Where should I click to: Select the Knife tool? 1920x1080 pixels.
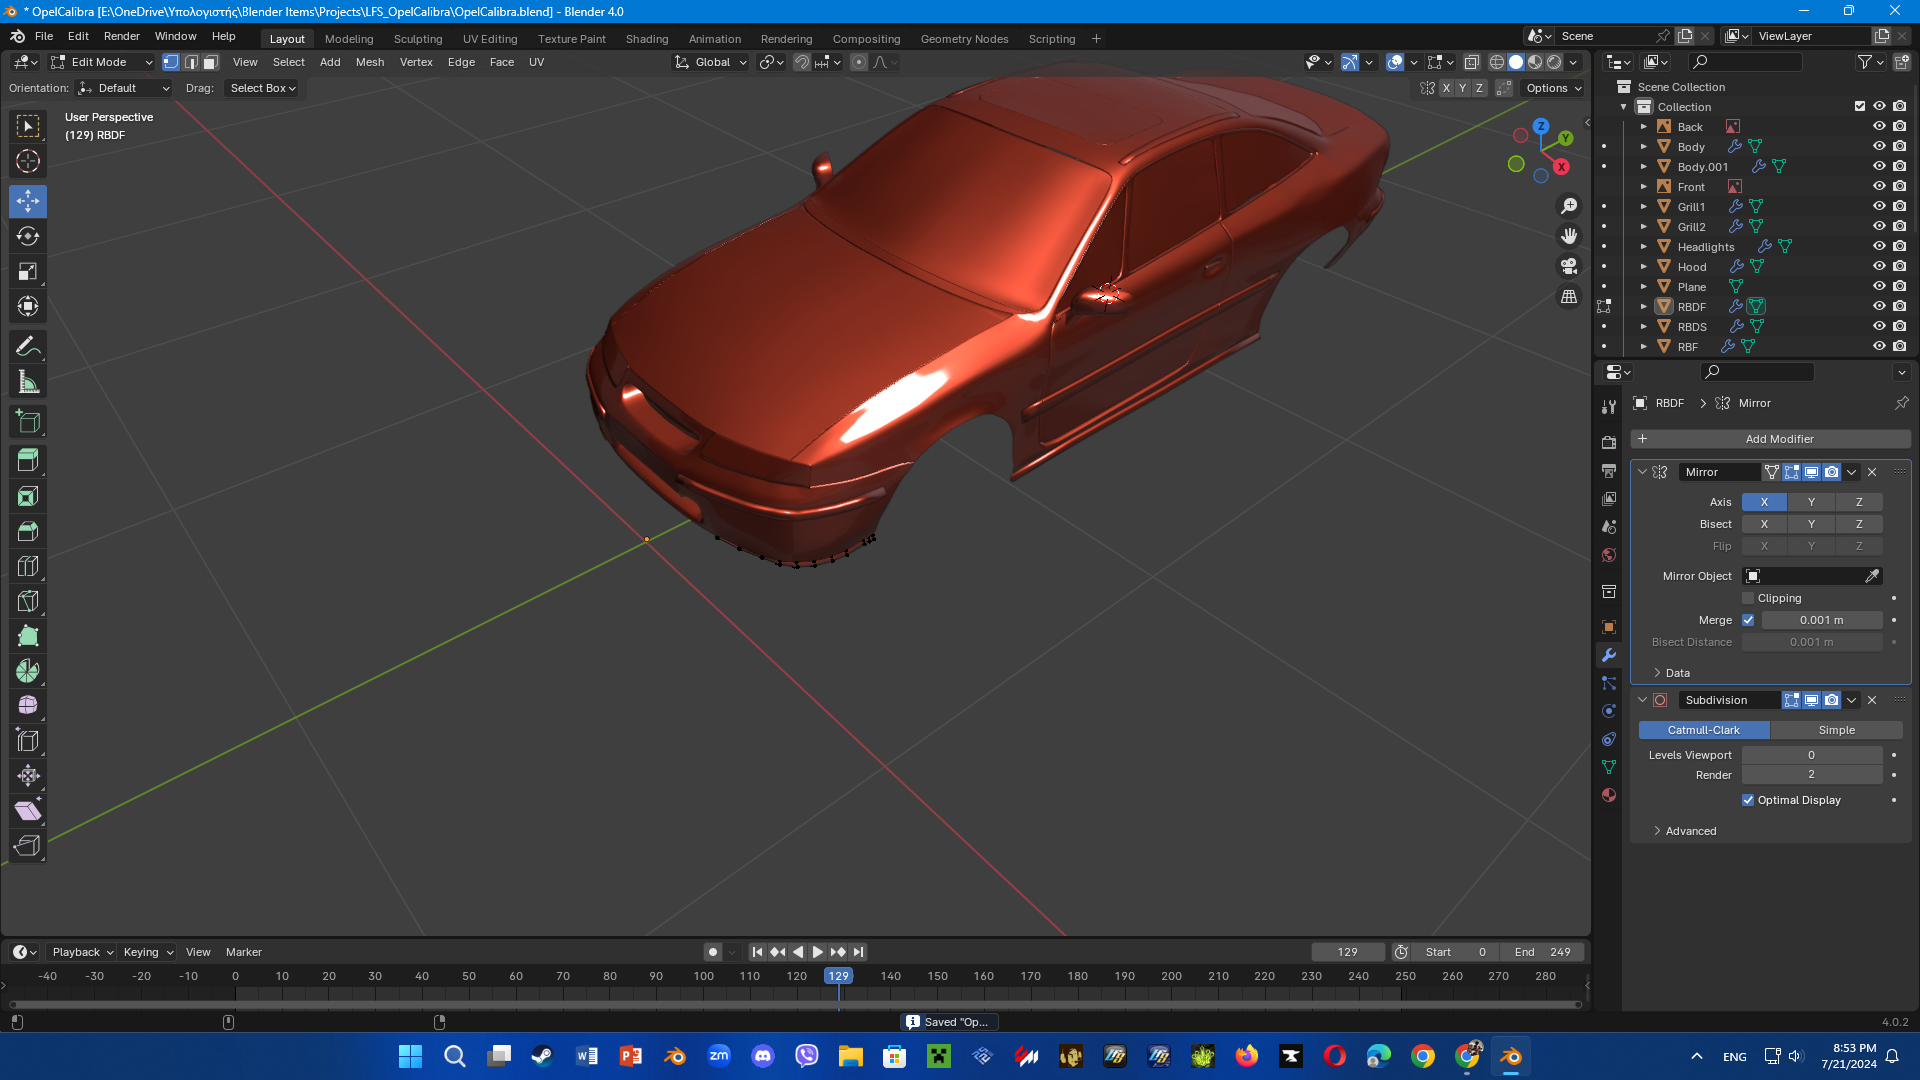tap(28, 601)
